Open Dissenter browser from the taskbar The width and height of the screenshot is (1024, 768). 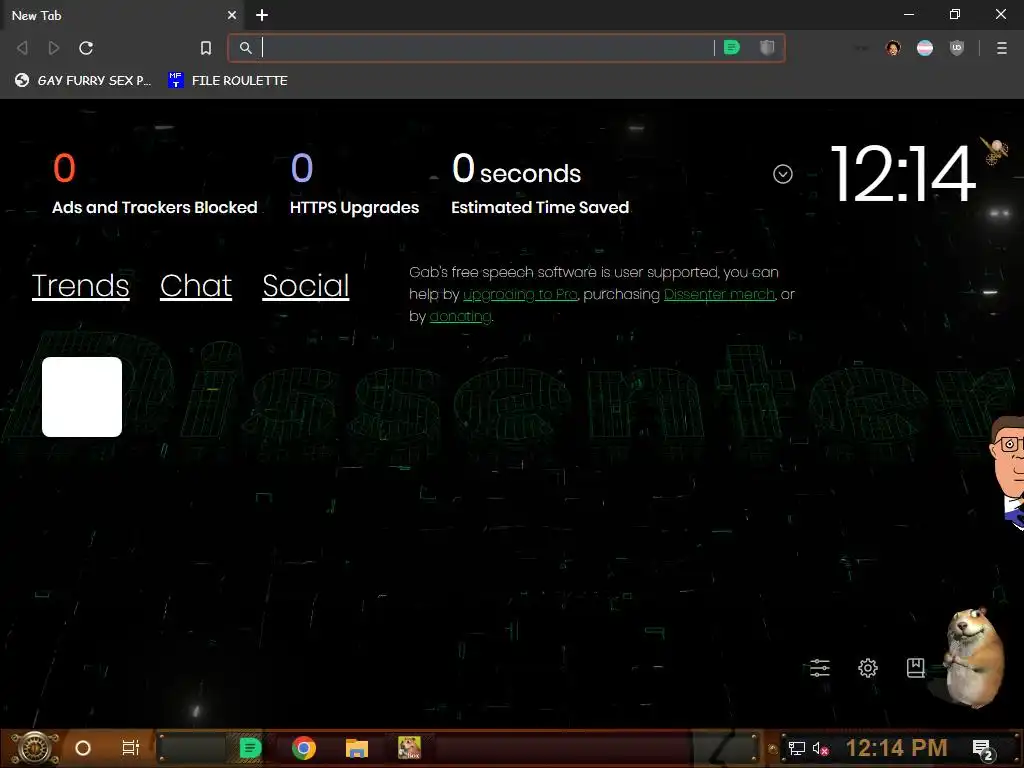click(250, 748)
